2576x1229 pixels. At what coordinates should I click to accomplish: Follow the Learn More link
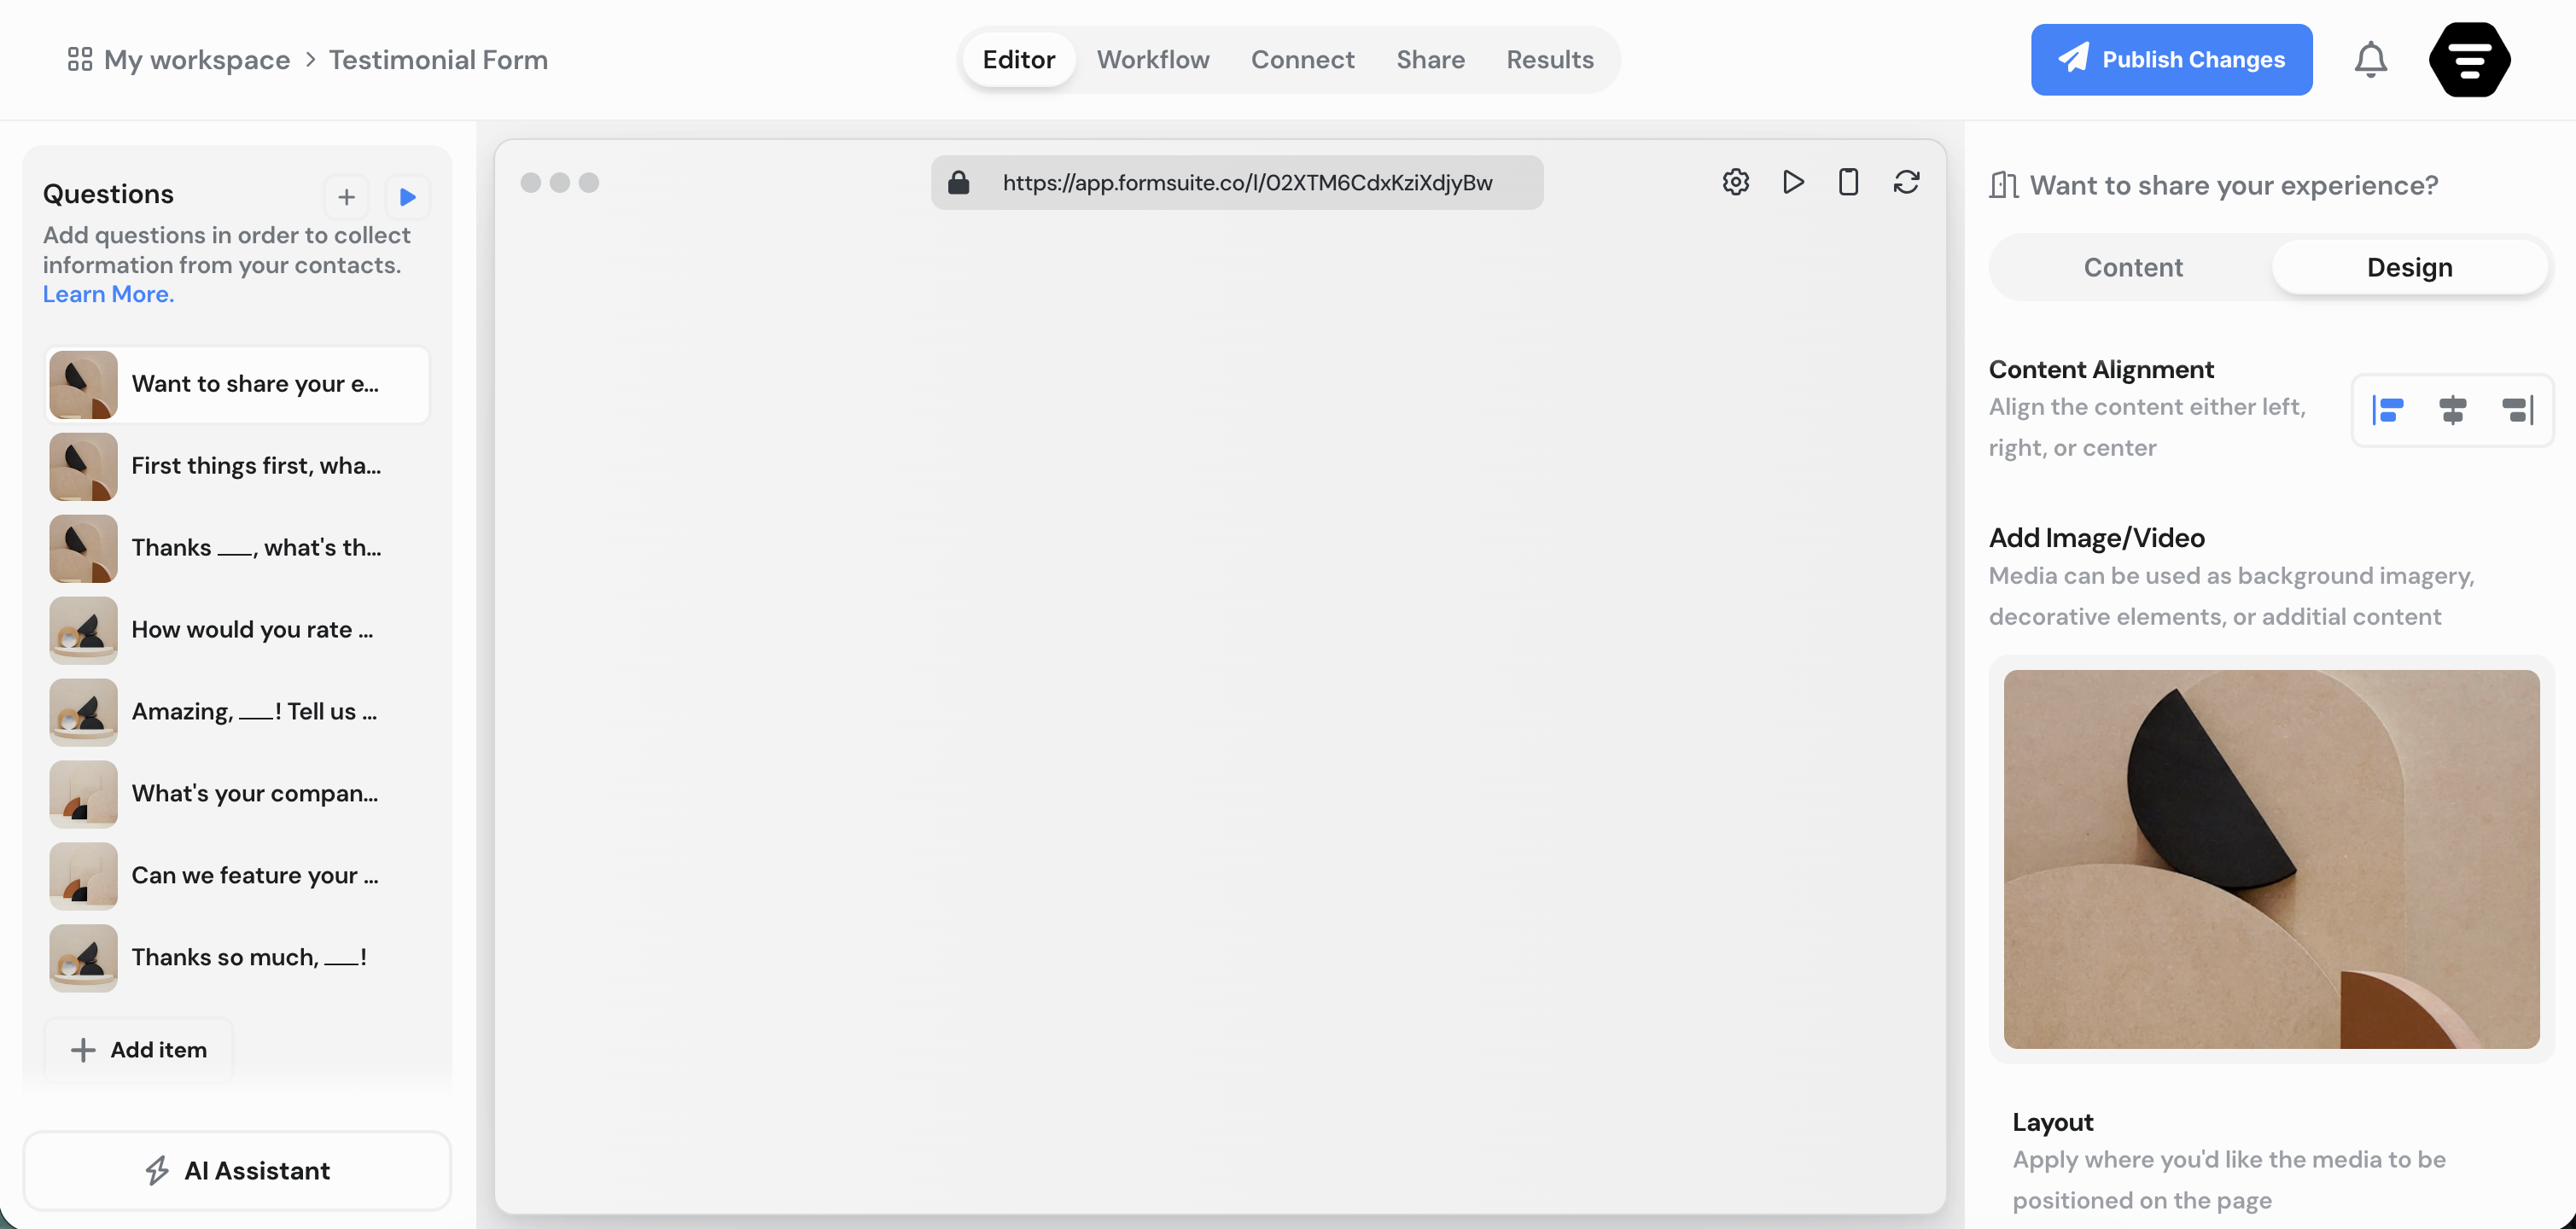tap(108, 294)
